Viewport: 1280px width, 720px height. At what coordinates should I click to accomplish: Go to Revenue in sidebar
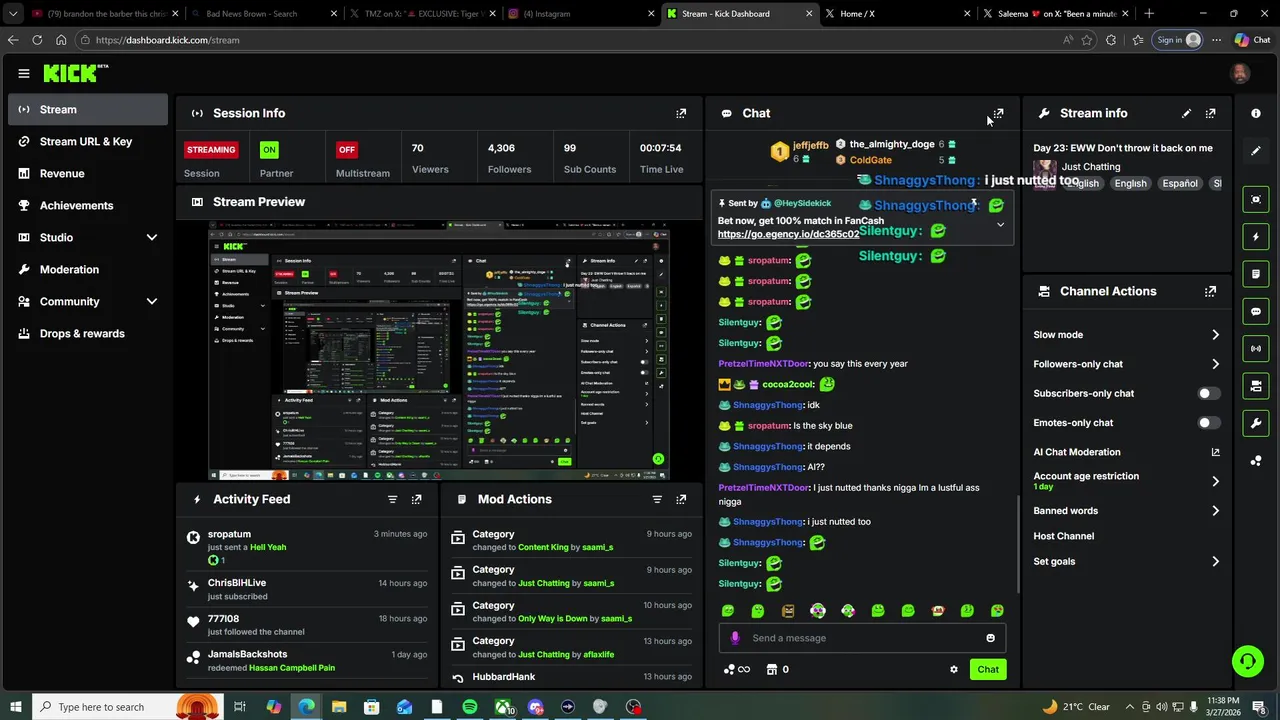click(x=88, y=173)
